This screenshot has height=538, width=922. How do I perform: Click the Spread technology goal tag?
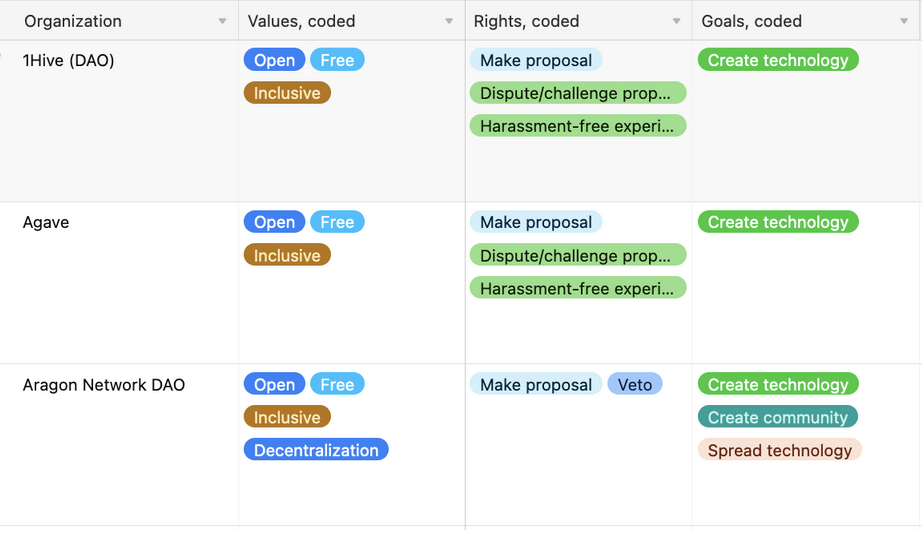pyautogui.click(x=780, y=450)
